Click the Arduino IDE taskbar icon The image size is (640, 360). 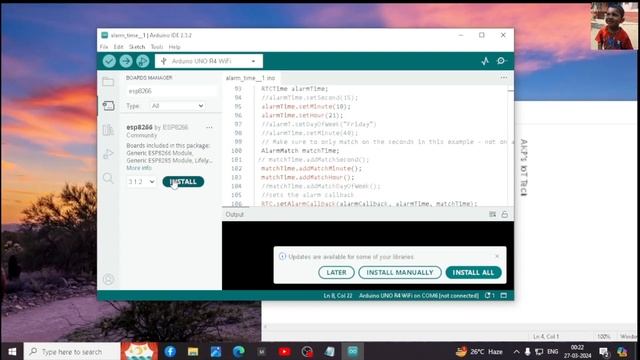[353, 351]
